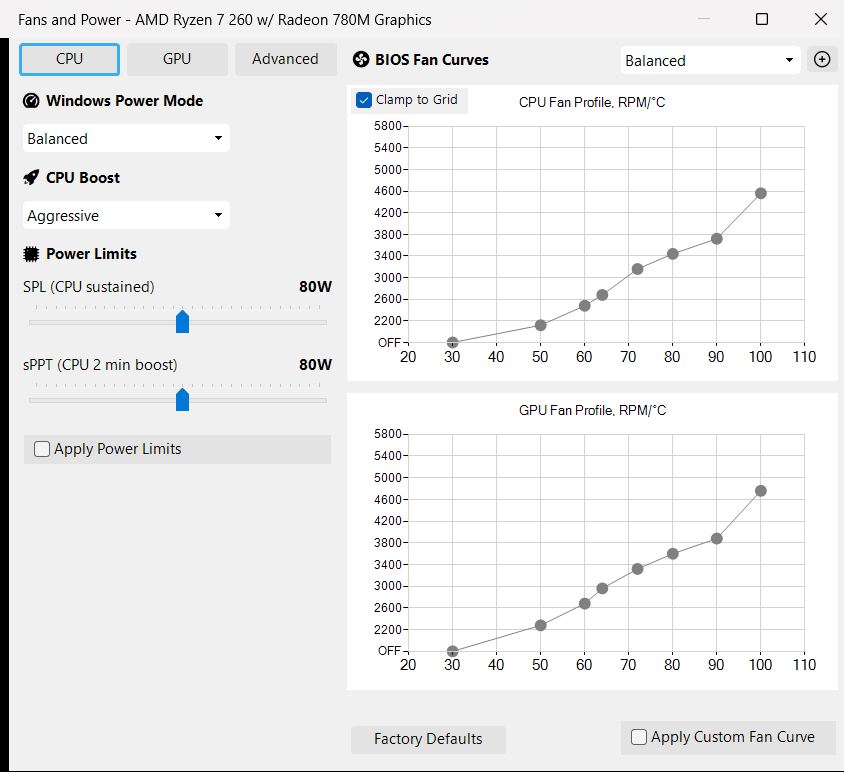The image size is (844, 772).
Task: Switch to the GPU tab
Action: 177,59
